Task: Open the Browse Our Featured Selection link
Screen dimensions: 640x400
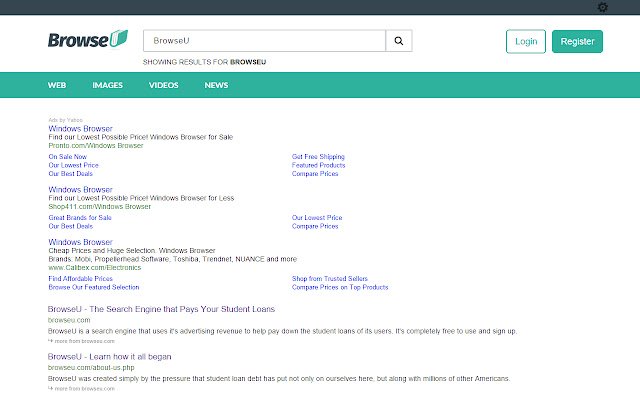Action: click(x=94, y=287)
